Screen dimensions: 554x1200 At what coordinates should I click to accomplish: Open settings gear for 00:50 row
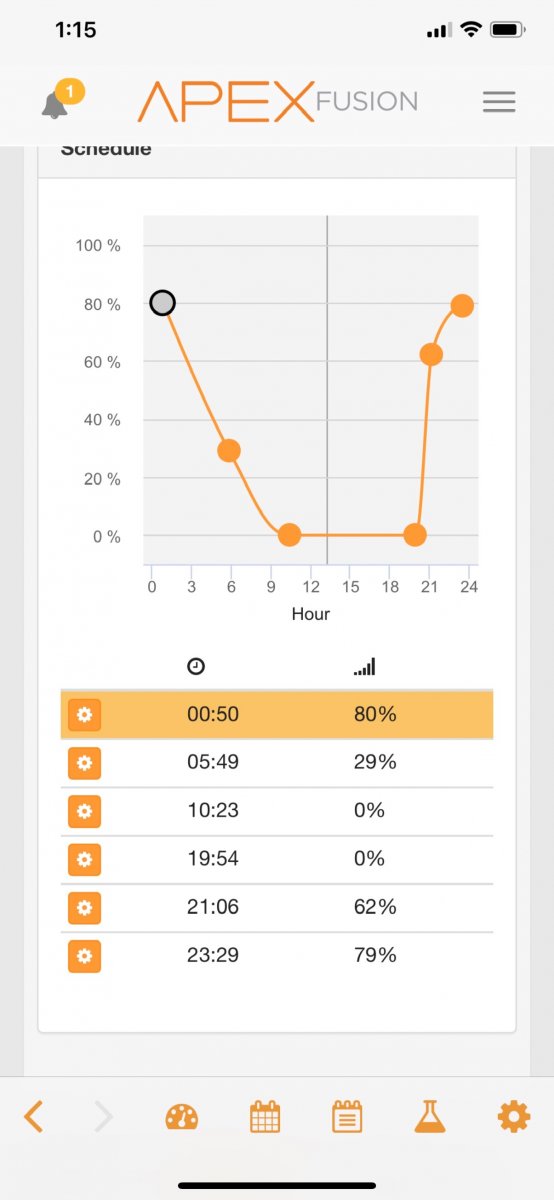(x=85, y=715)
